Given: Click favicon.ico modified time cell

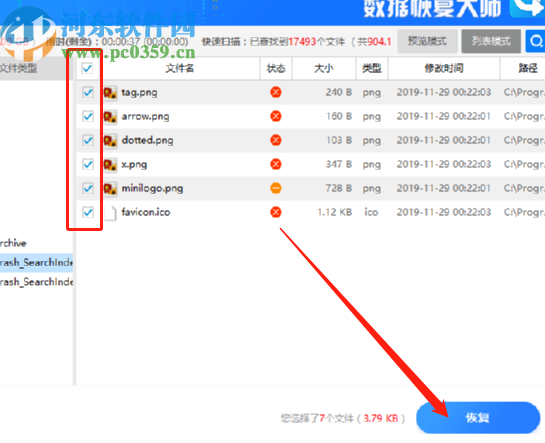Looking at the screenshot, I should pyautogui.click(x=444, y=212).
